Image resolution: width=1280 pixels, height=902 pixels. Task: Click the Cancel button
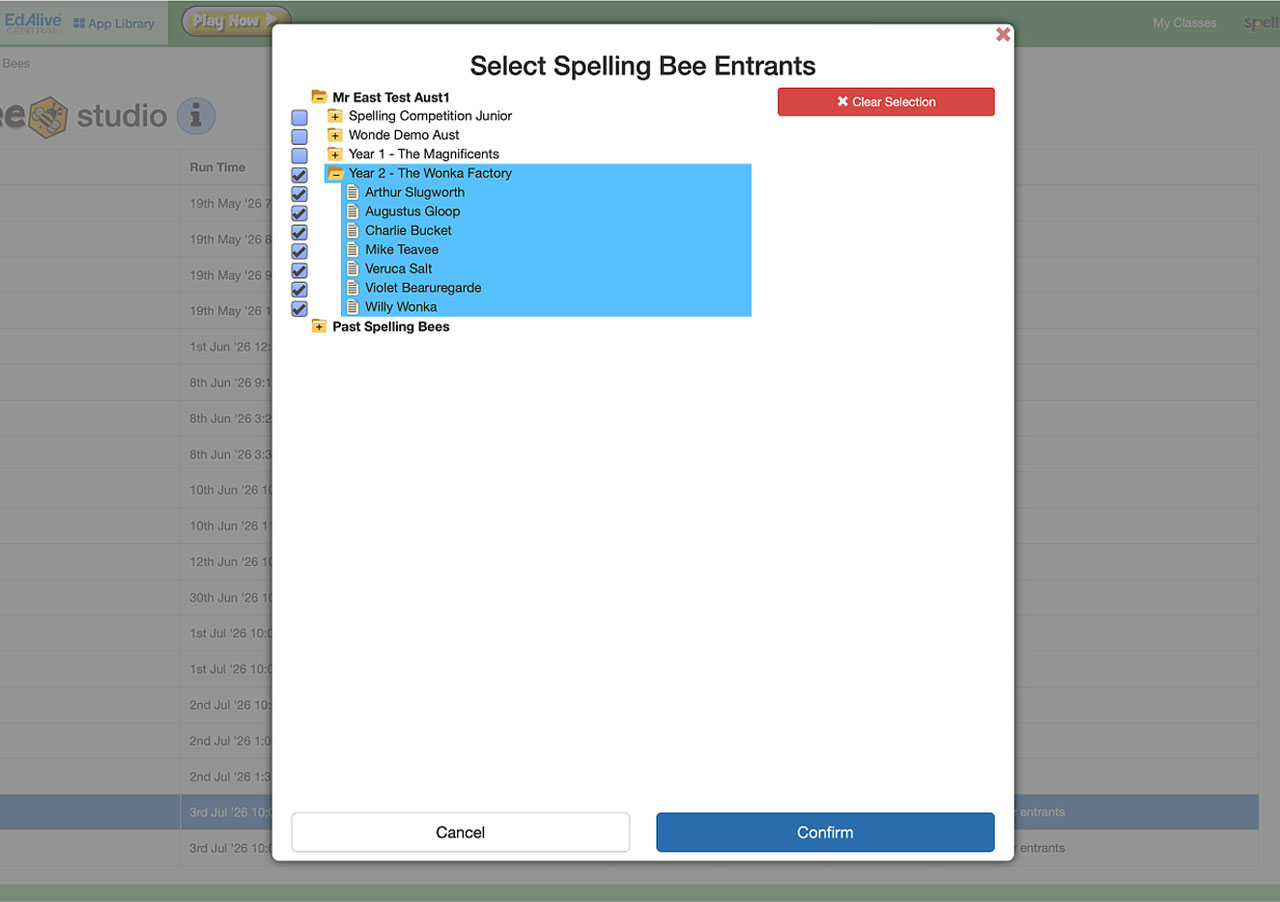[x=461, y=832]
